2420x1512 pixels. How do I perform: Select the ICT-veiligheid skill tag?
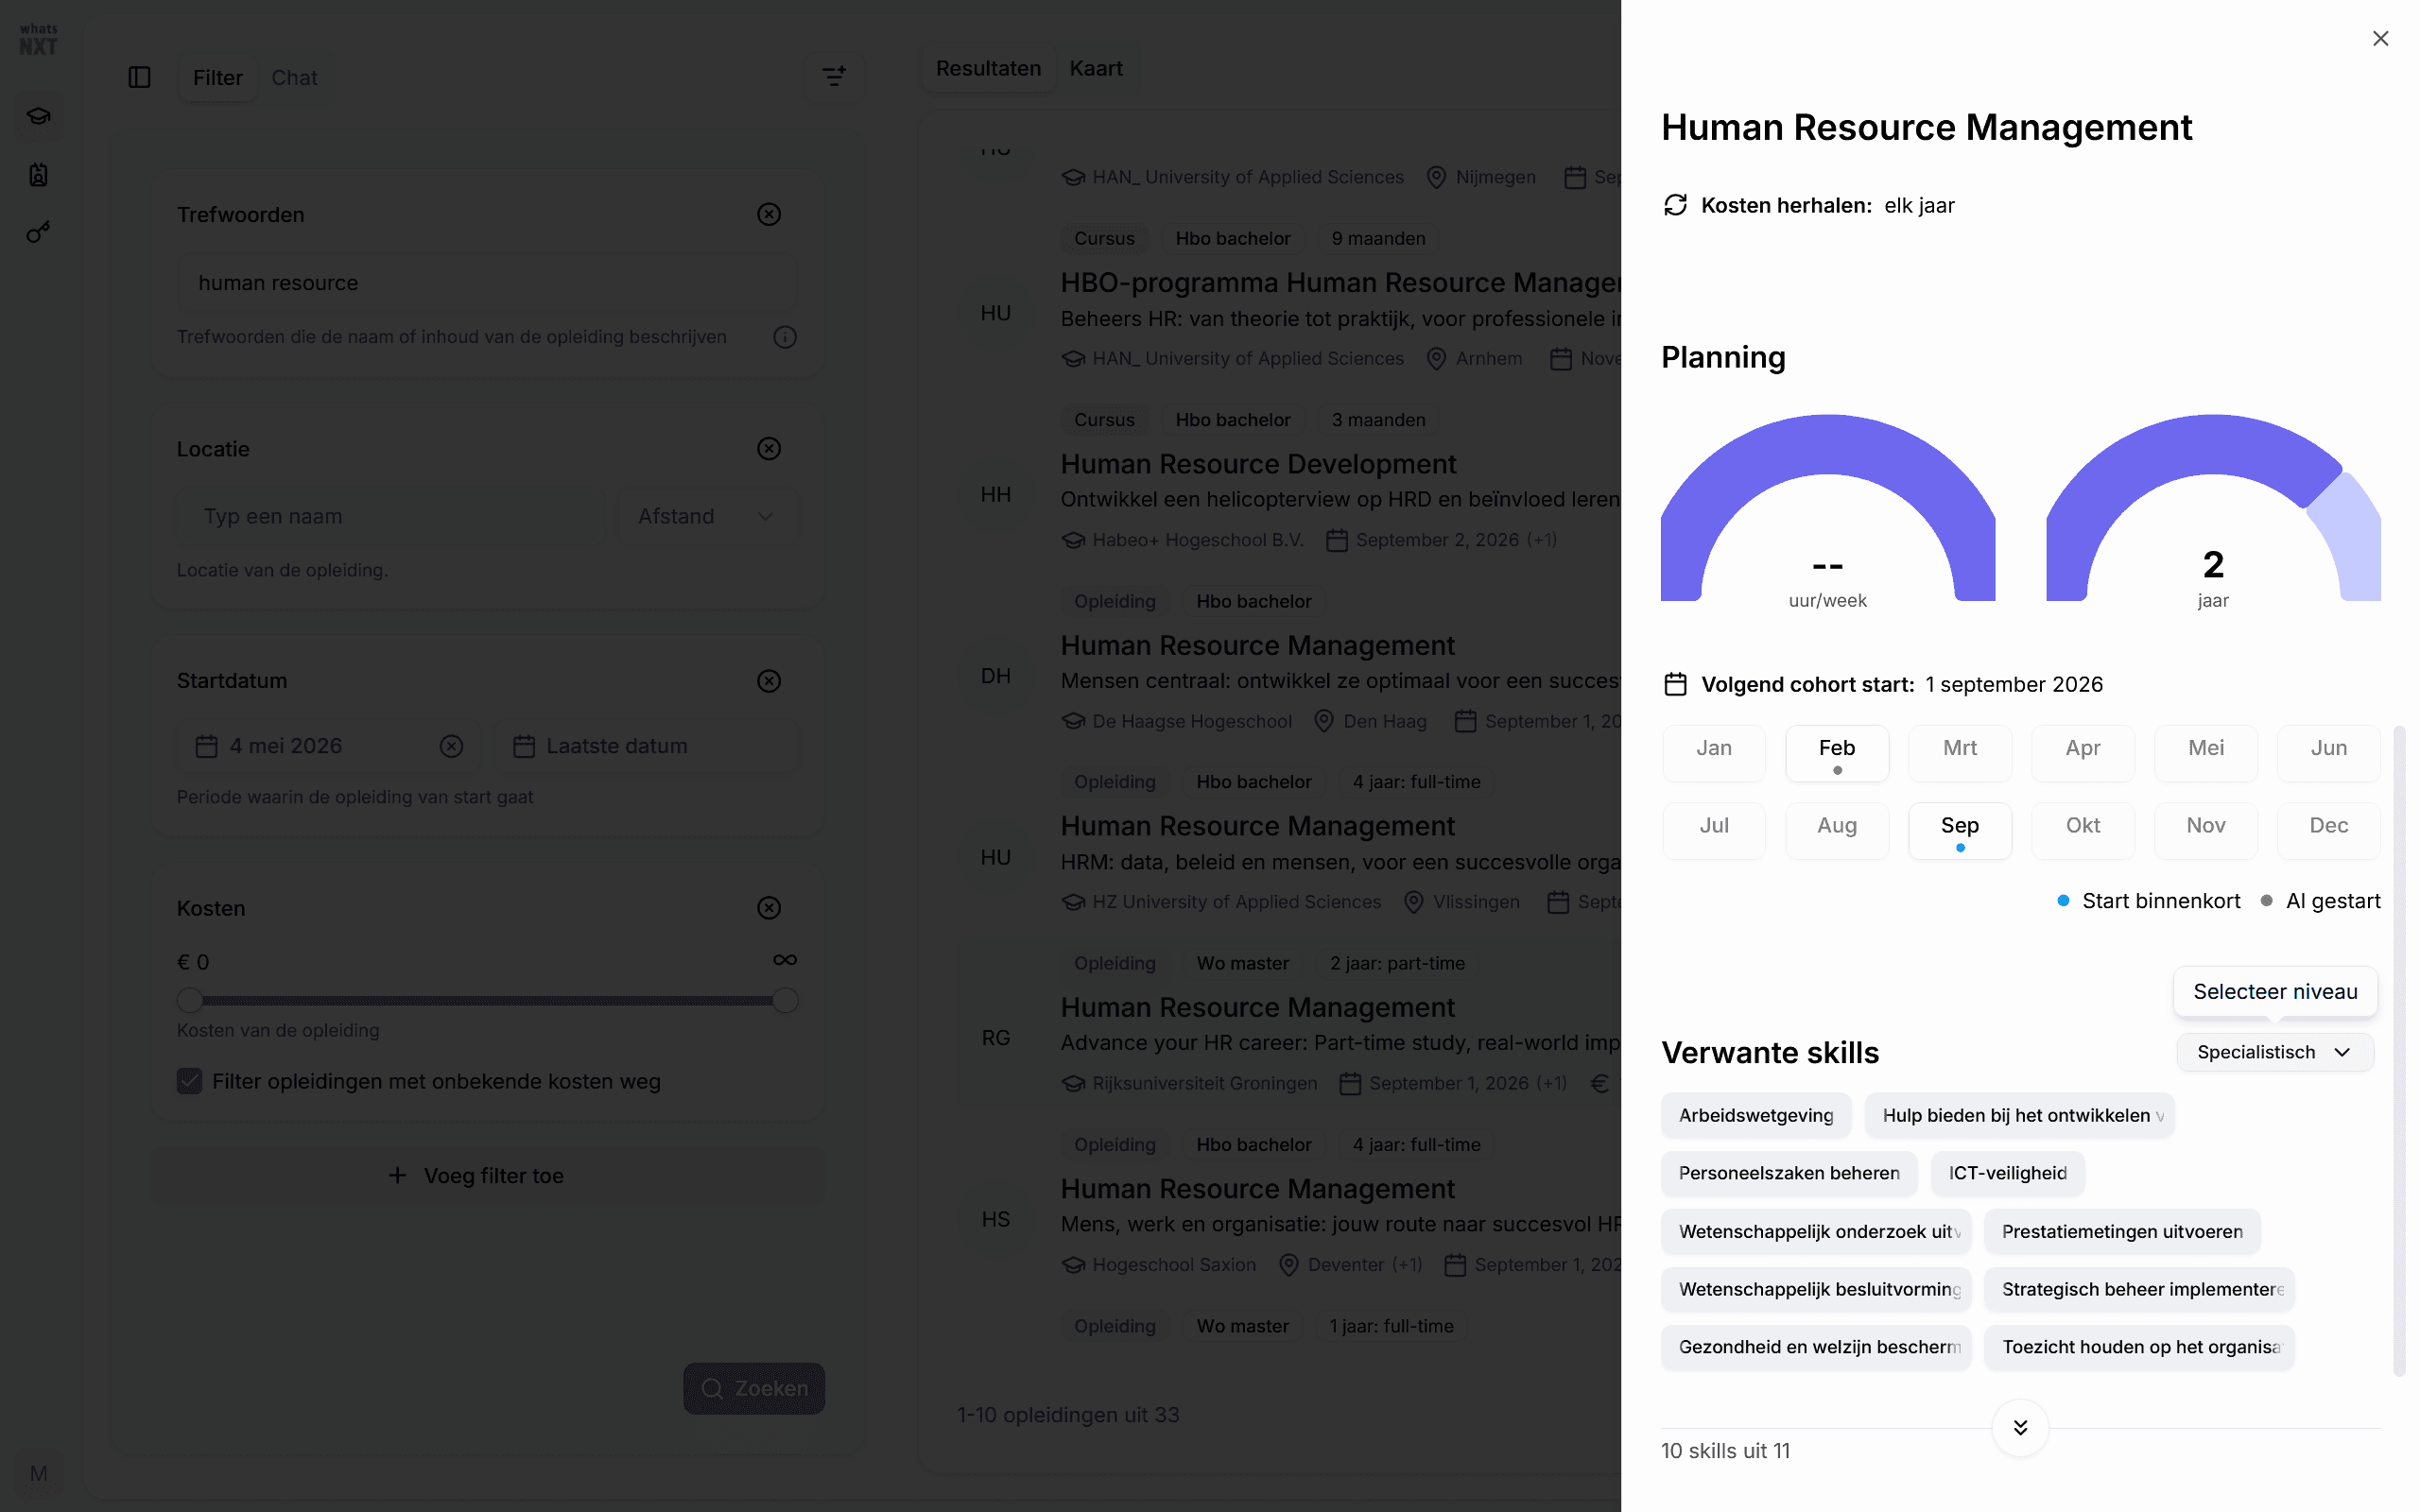2008,1173
